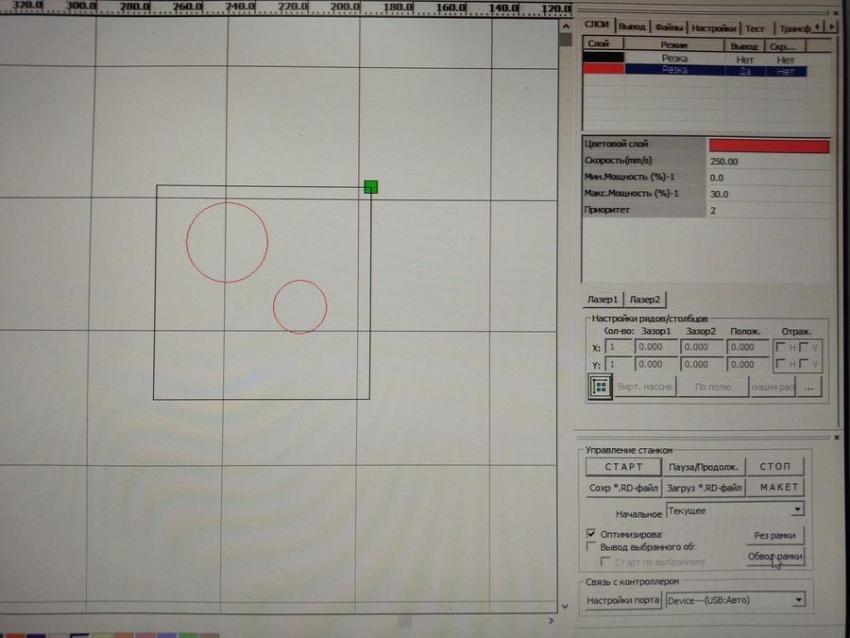Screen dimensions: 850x638
Task: Enable Вывод выбранного об checkbox
Action: click(x=591, y=547)
